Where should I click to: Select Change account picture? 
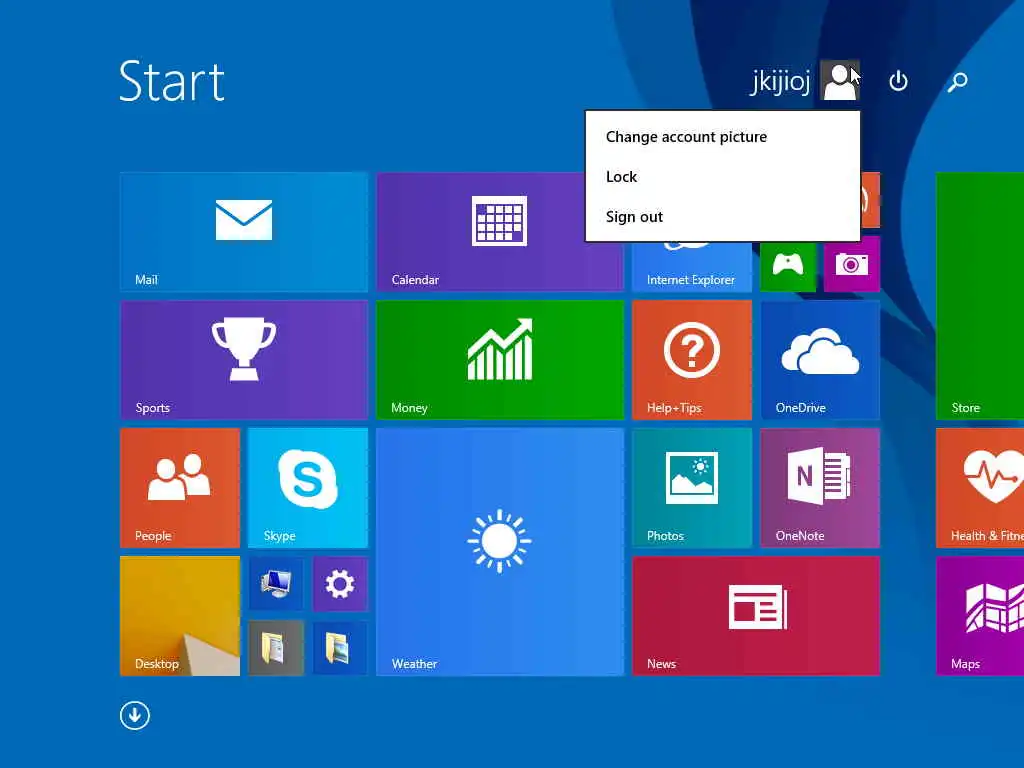pos(686,136)
